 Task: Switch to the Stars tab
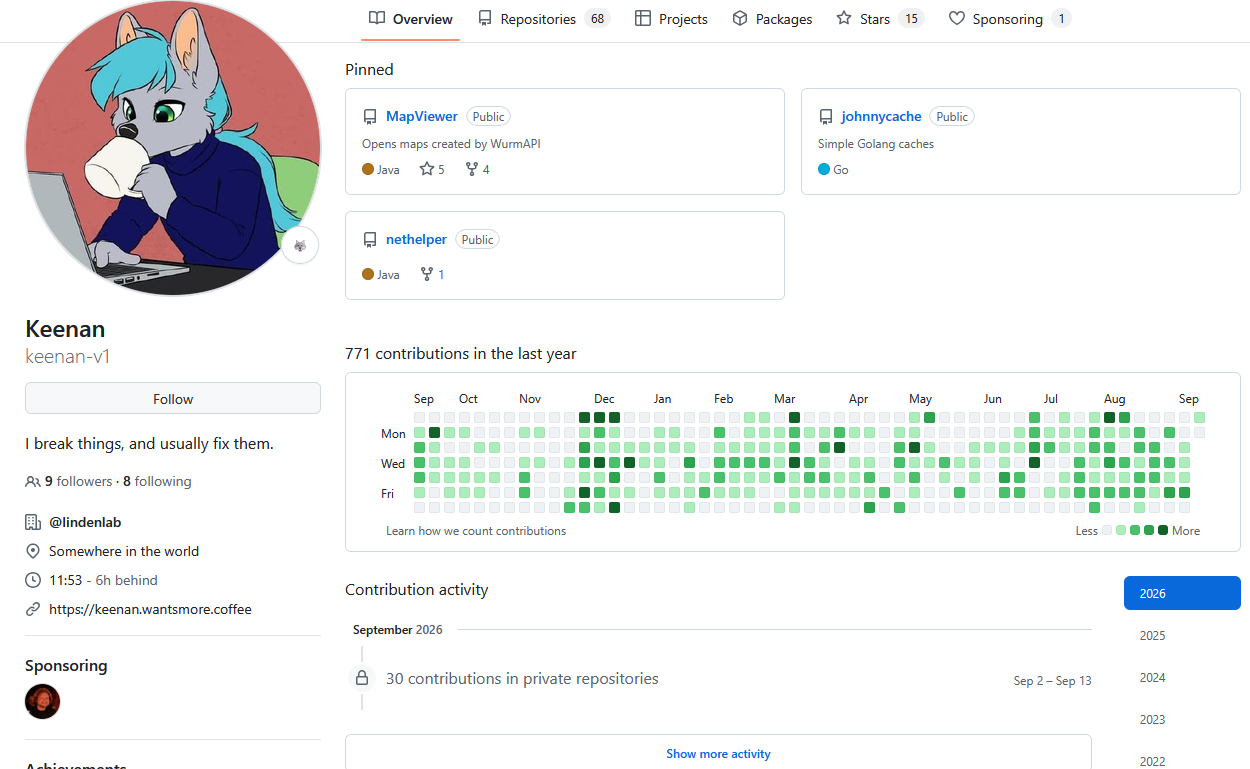[880, 19]
